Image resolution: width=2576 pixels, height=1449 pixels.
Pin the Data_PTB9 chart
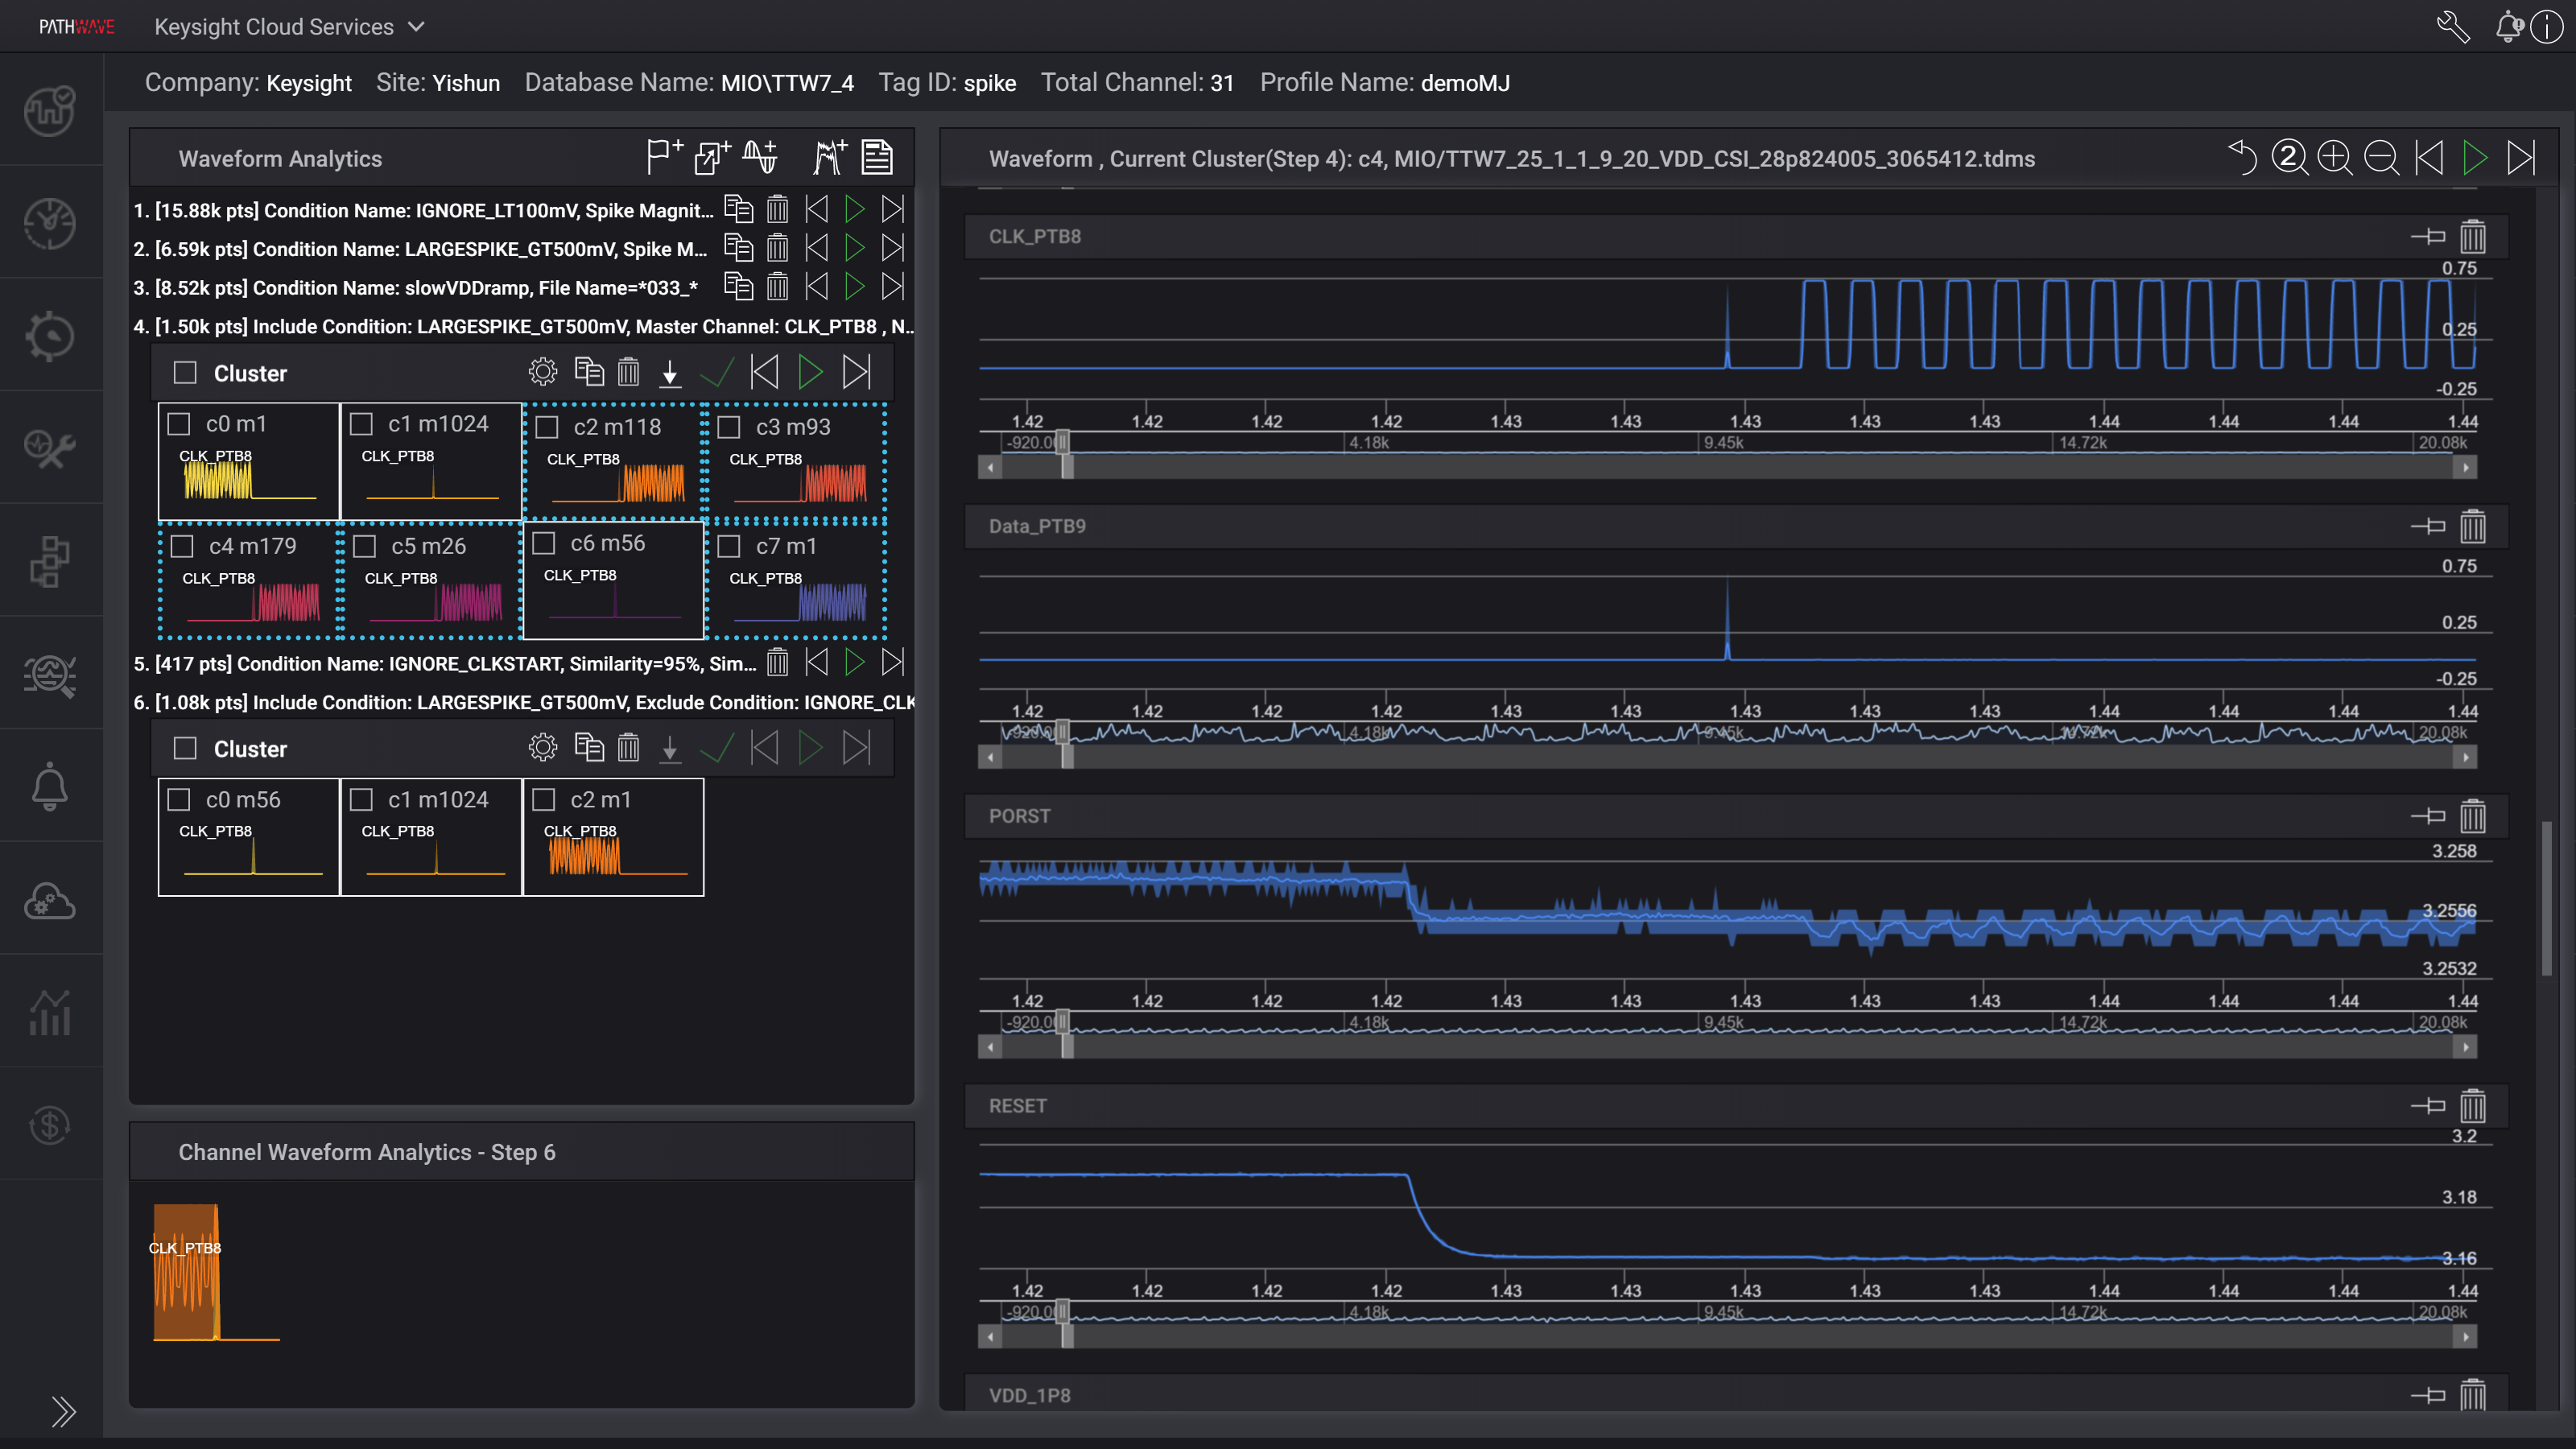pyautogui.click(x=2427, y=526)
